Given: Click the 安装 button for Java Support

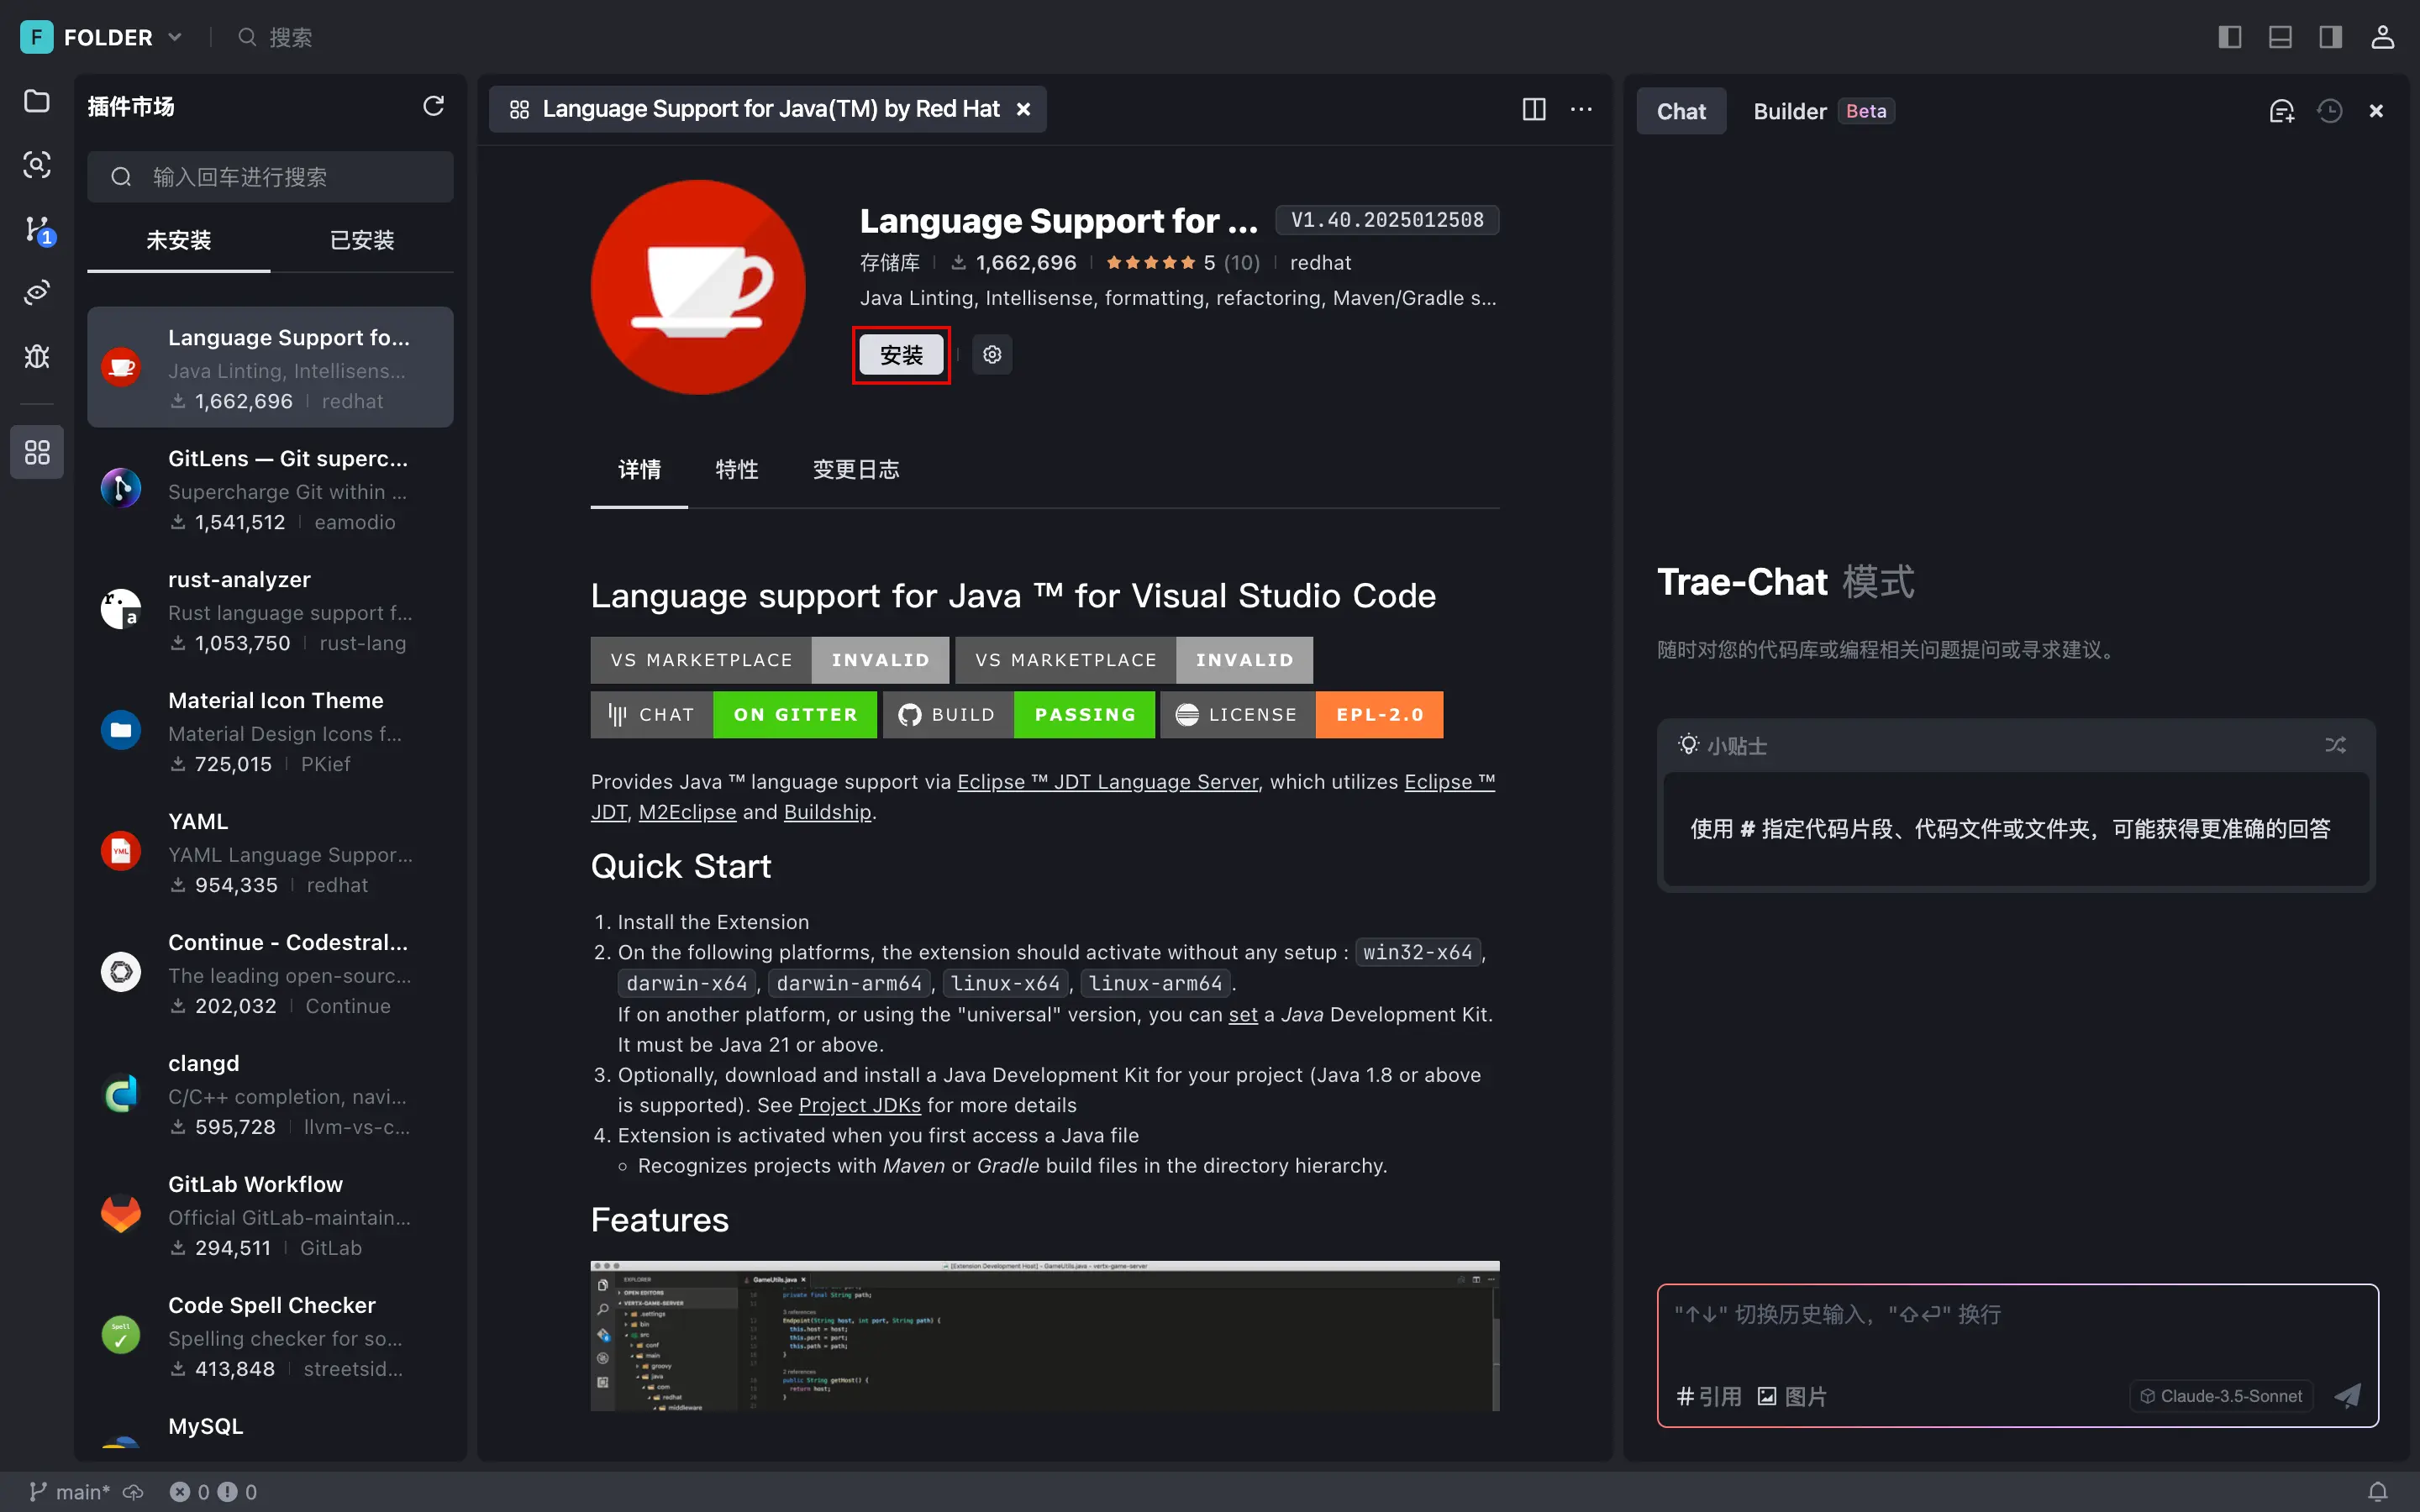Looking at the screenshot, I should (x=901, y=354).
